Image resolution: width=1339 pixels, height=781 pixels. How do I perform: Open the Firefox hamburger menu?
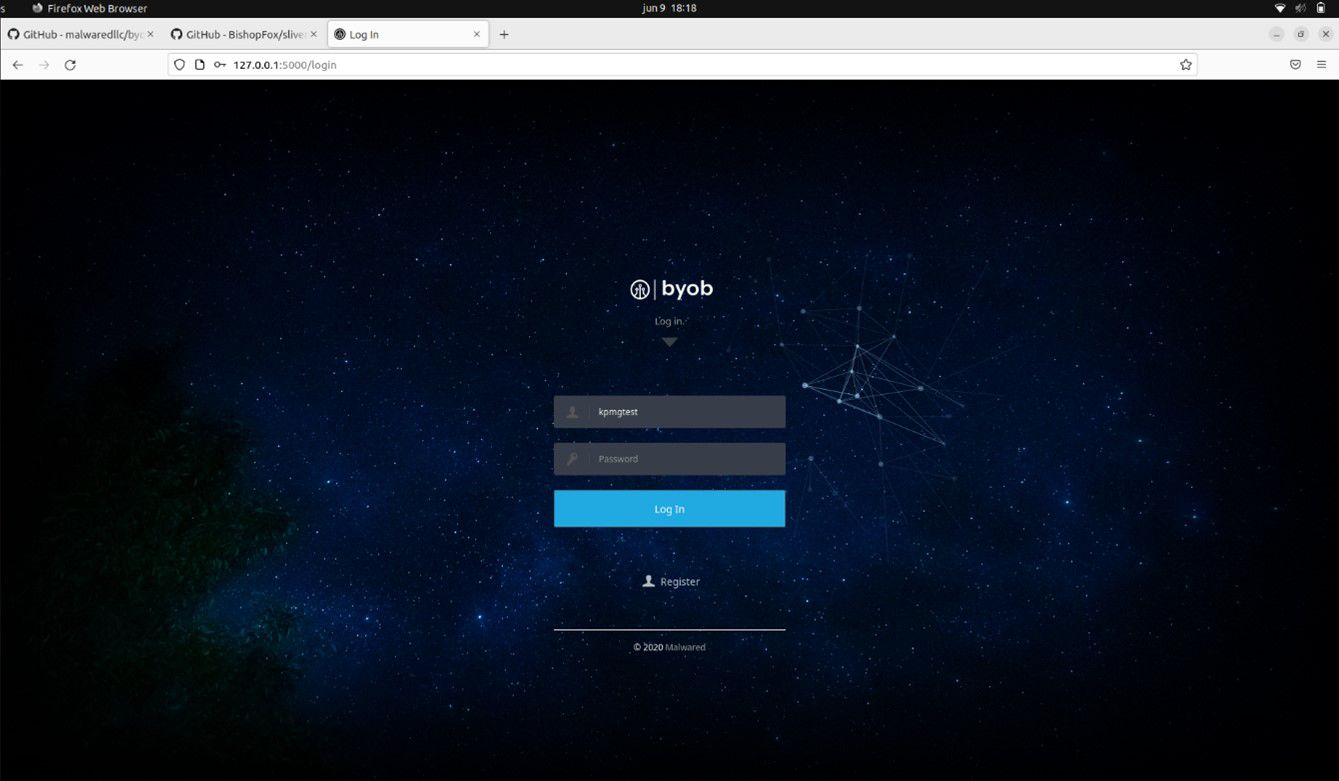point(1321,65)
